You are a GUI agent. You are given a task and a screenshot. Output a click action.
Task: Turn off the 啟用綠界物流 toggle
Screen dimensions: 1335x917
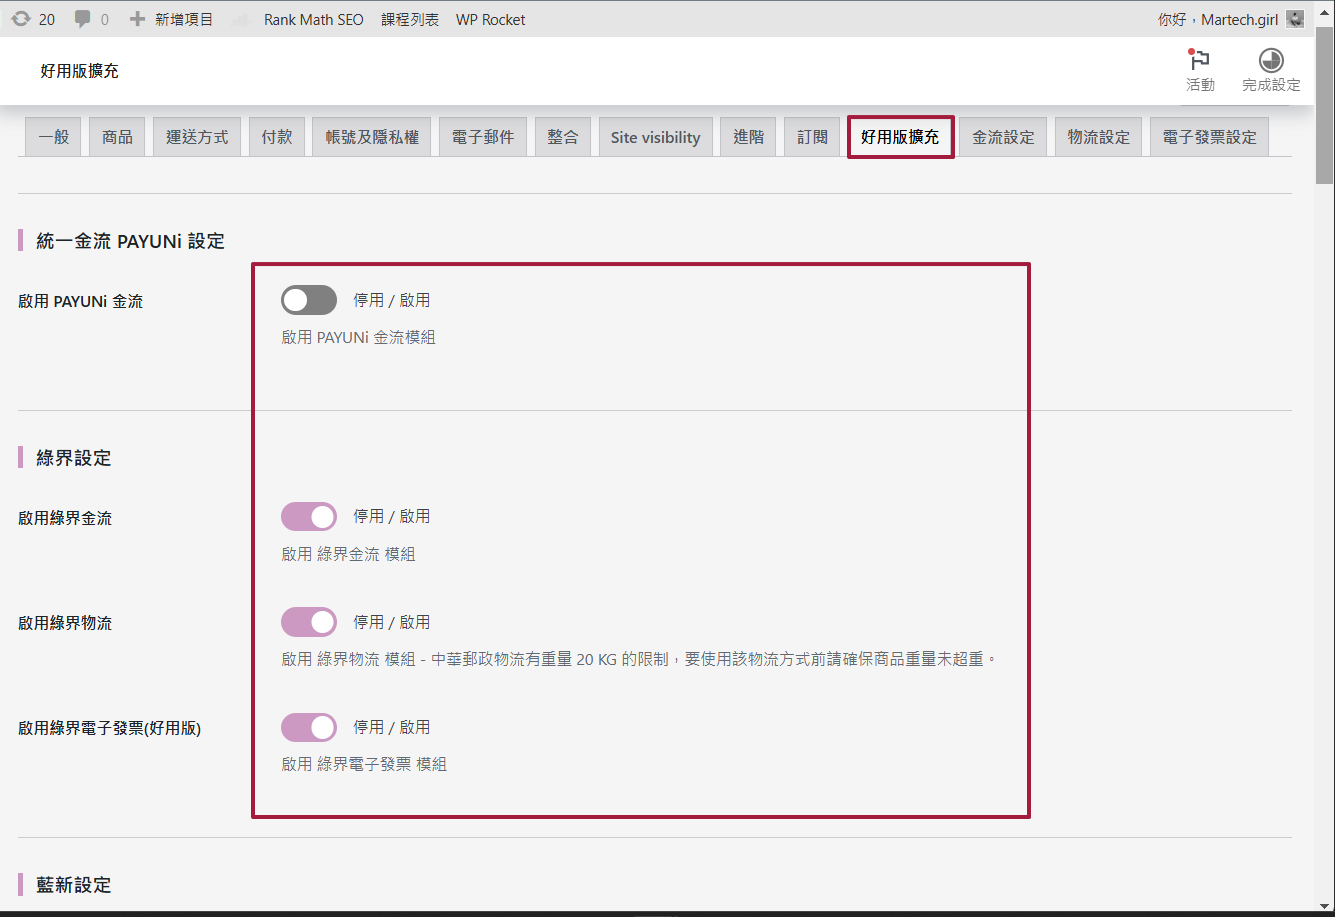pos(309,622)
